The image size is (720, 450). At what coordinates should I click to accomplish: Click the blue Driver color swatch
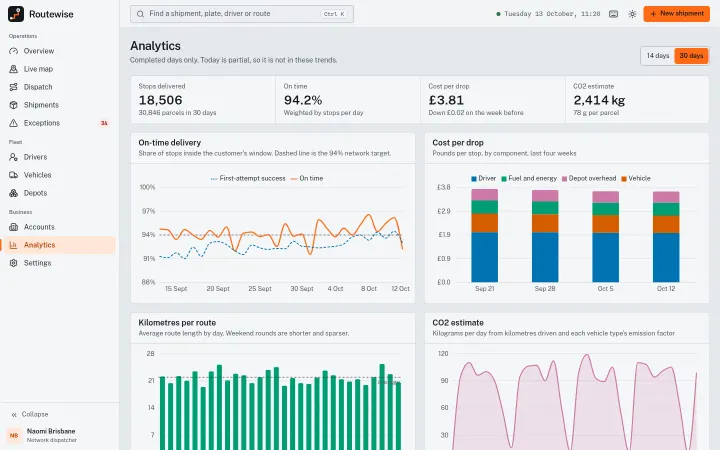pyautogui.click(x=474, y=179)
